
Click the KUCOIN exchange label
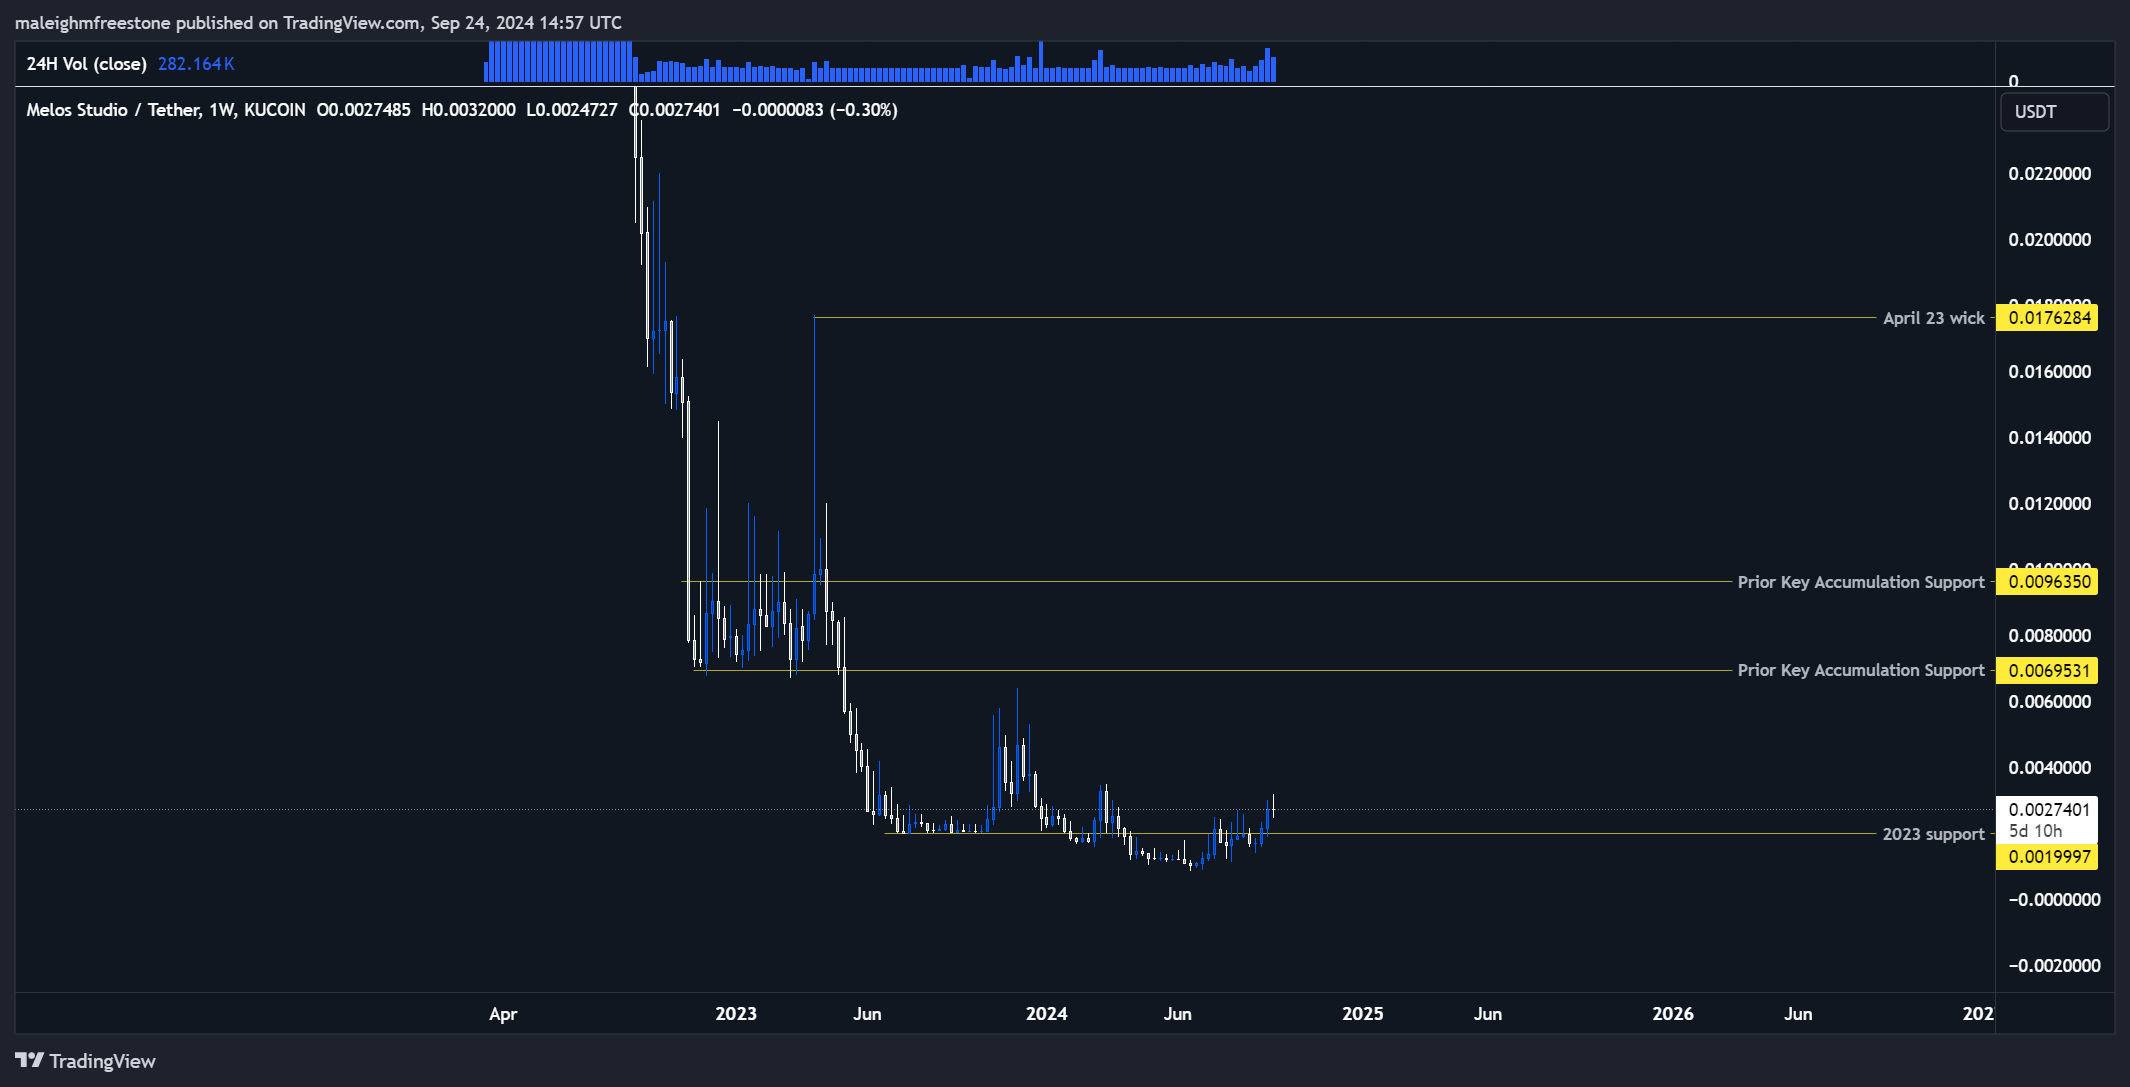point(270,110)
